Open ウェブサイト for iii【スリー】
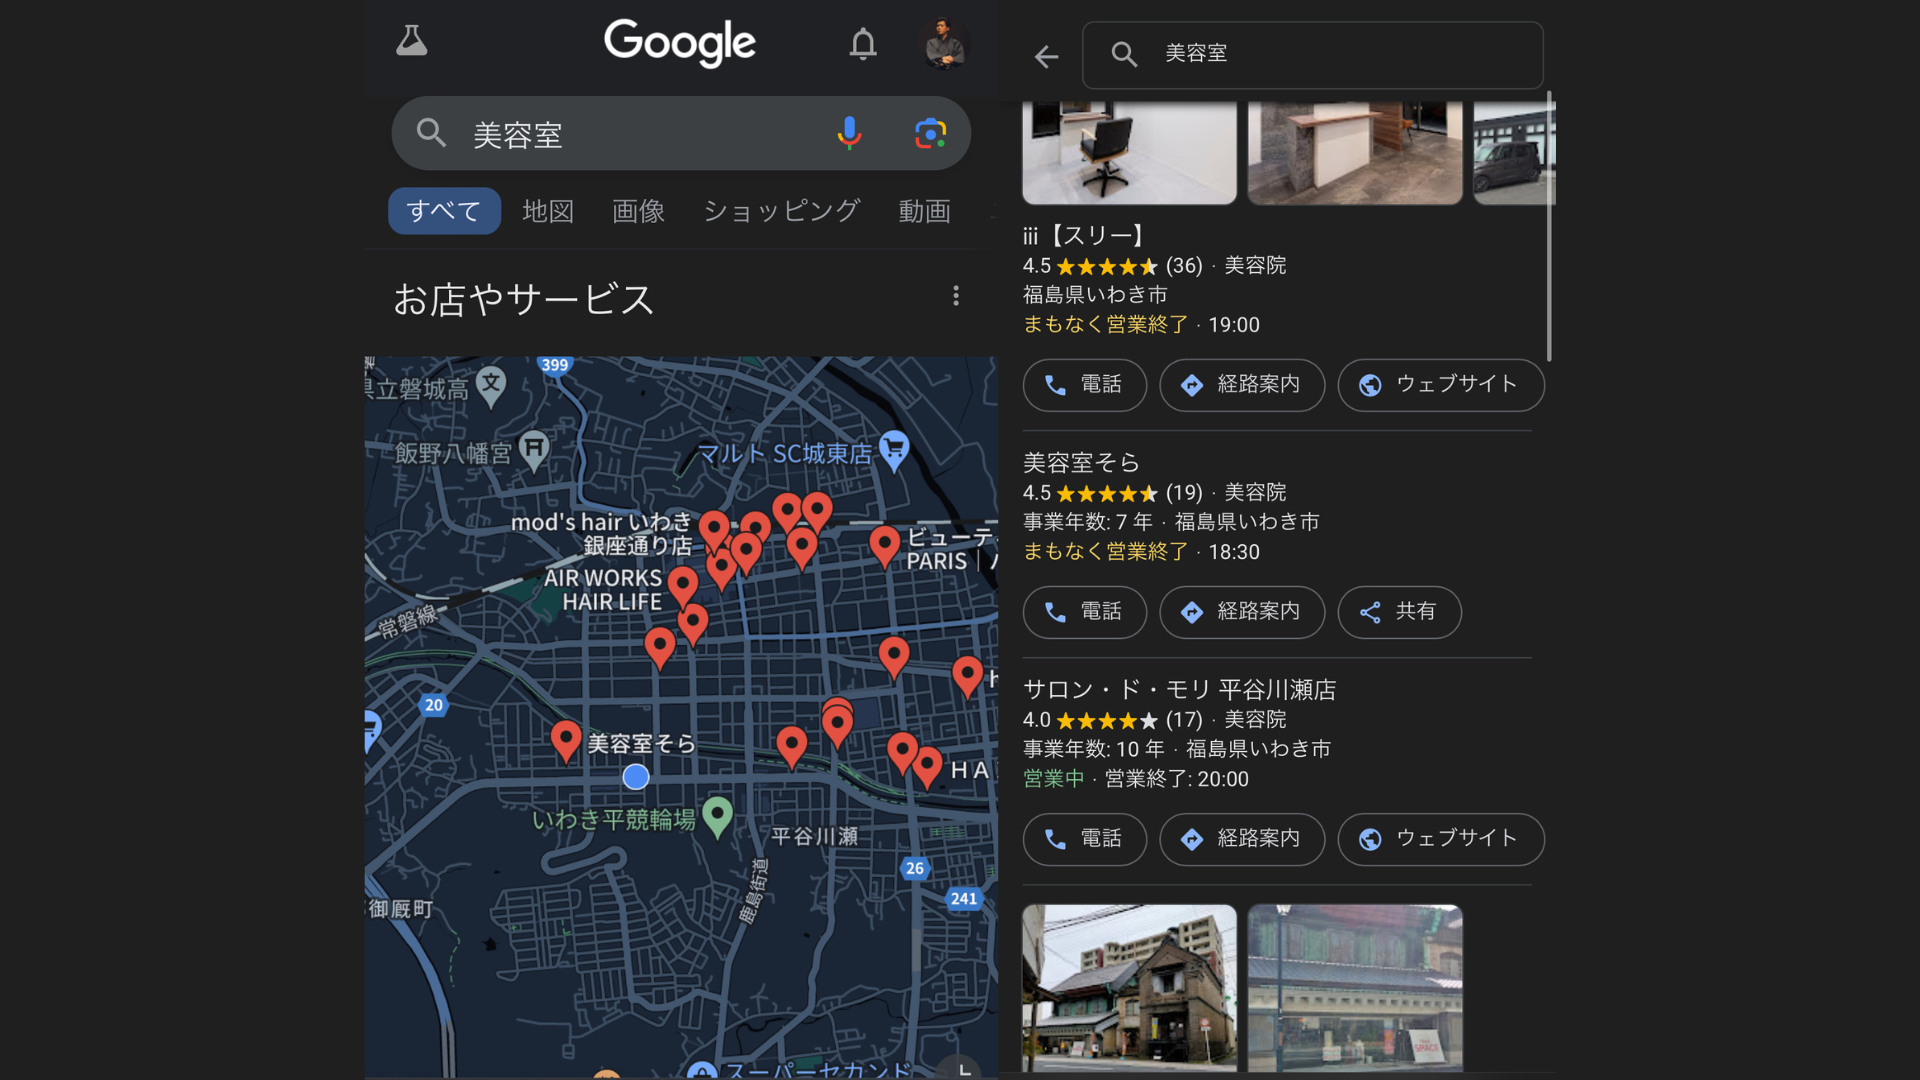1920x1080 pixels. coord(1441,385)
